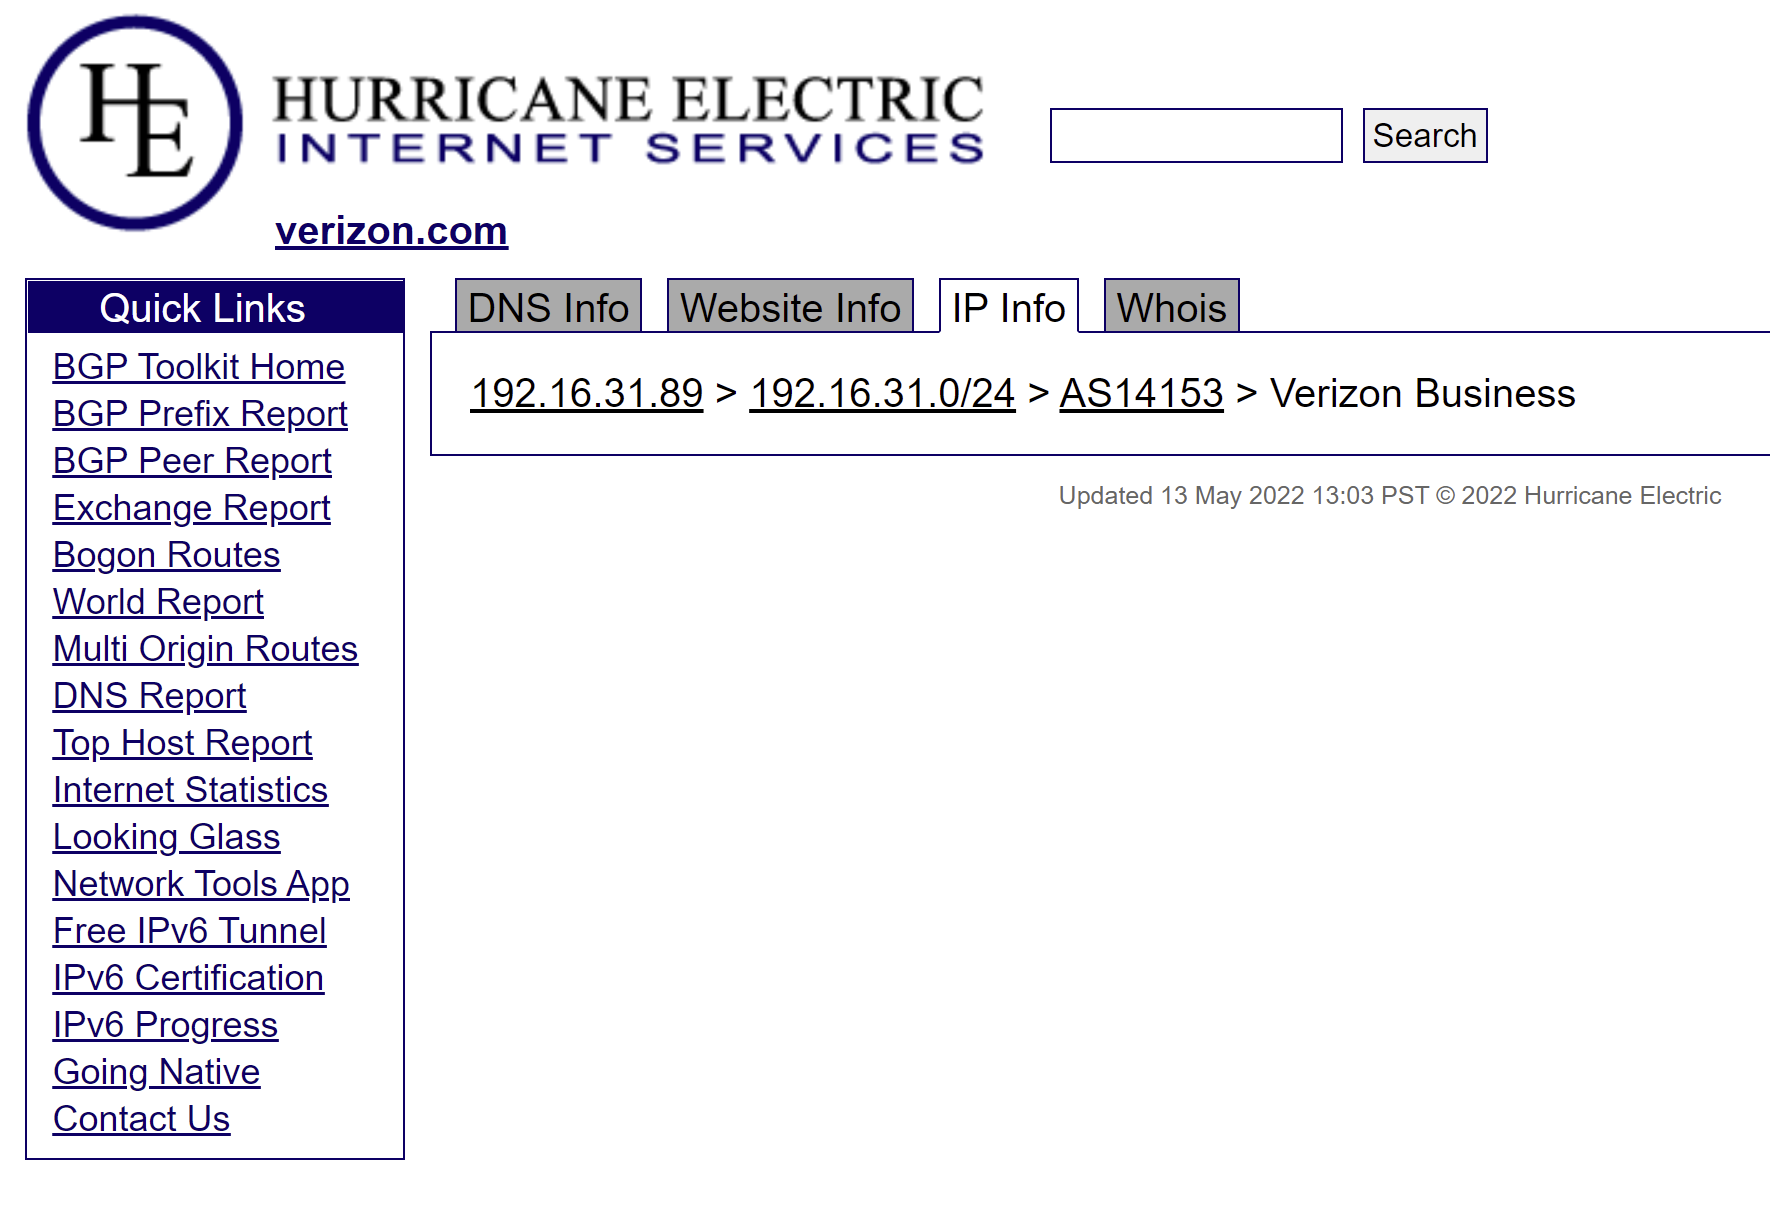Focus the search input field
This screenshot has width=1770, height=1205.
[1196, 135]
